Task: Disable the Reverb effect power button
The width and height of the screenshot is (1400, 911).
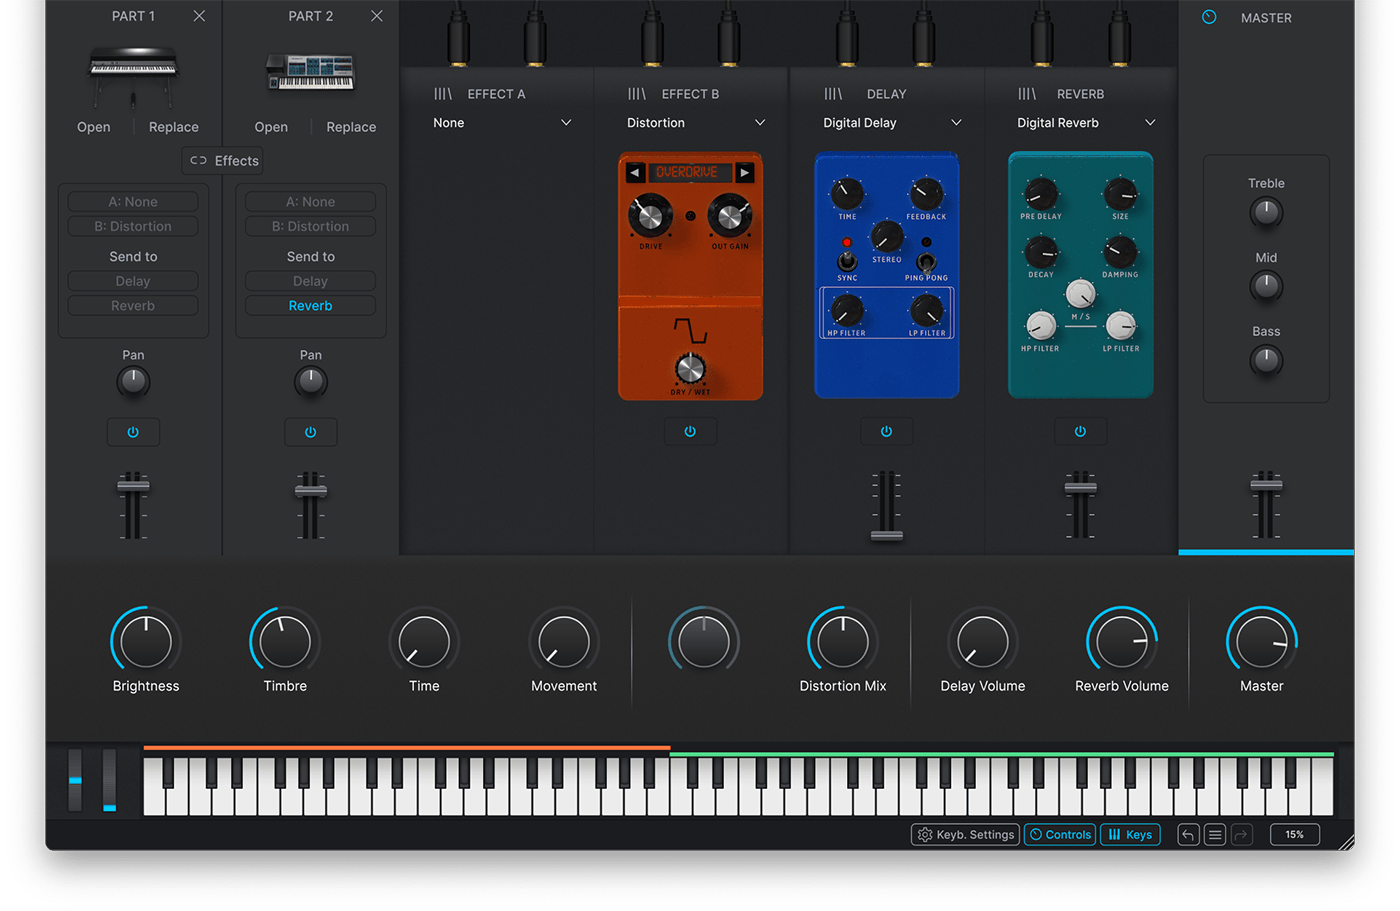Action: point(1080,432)
